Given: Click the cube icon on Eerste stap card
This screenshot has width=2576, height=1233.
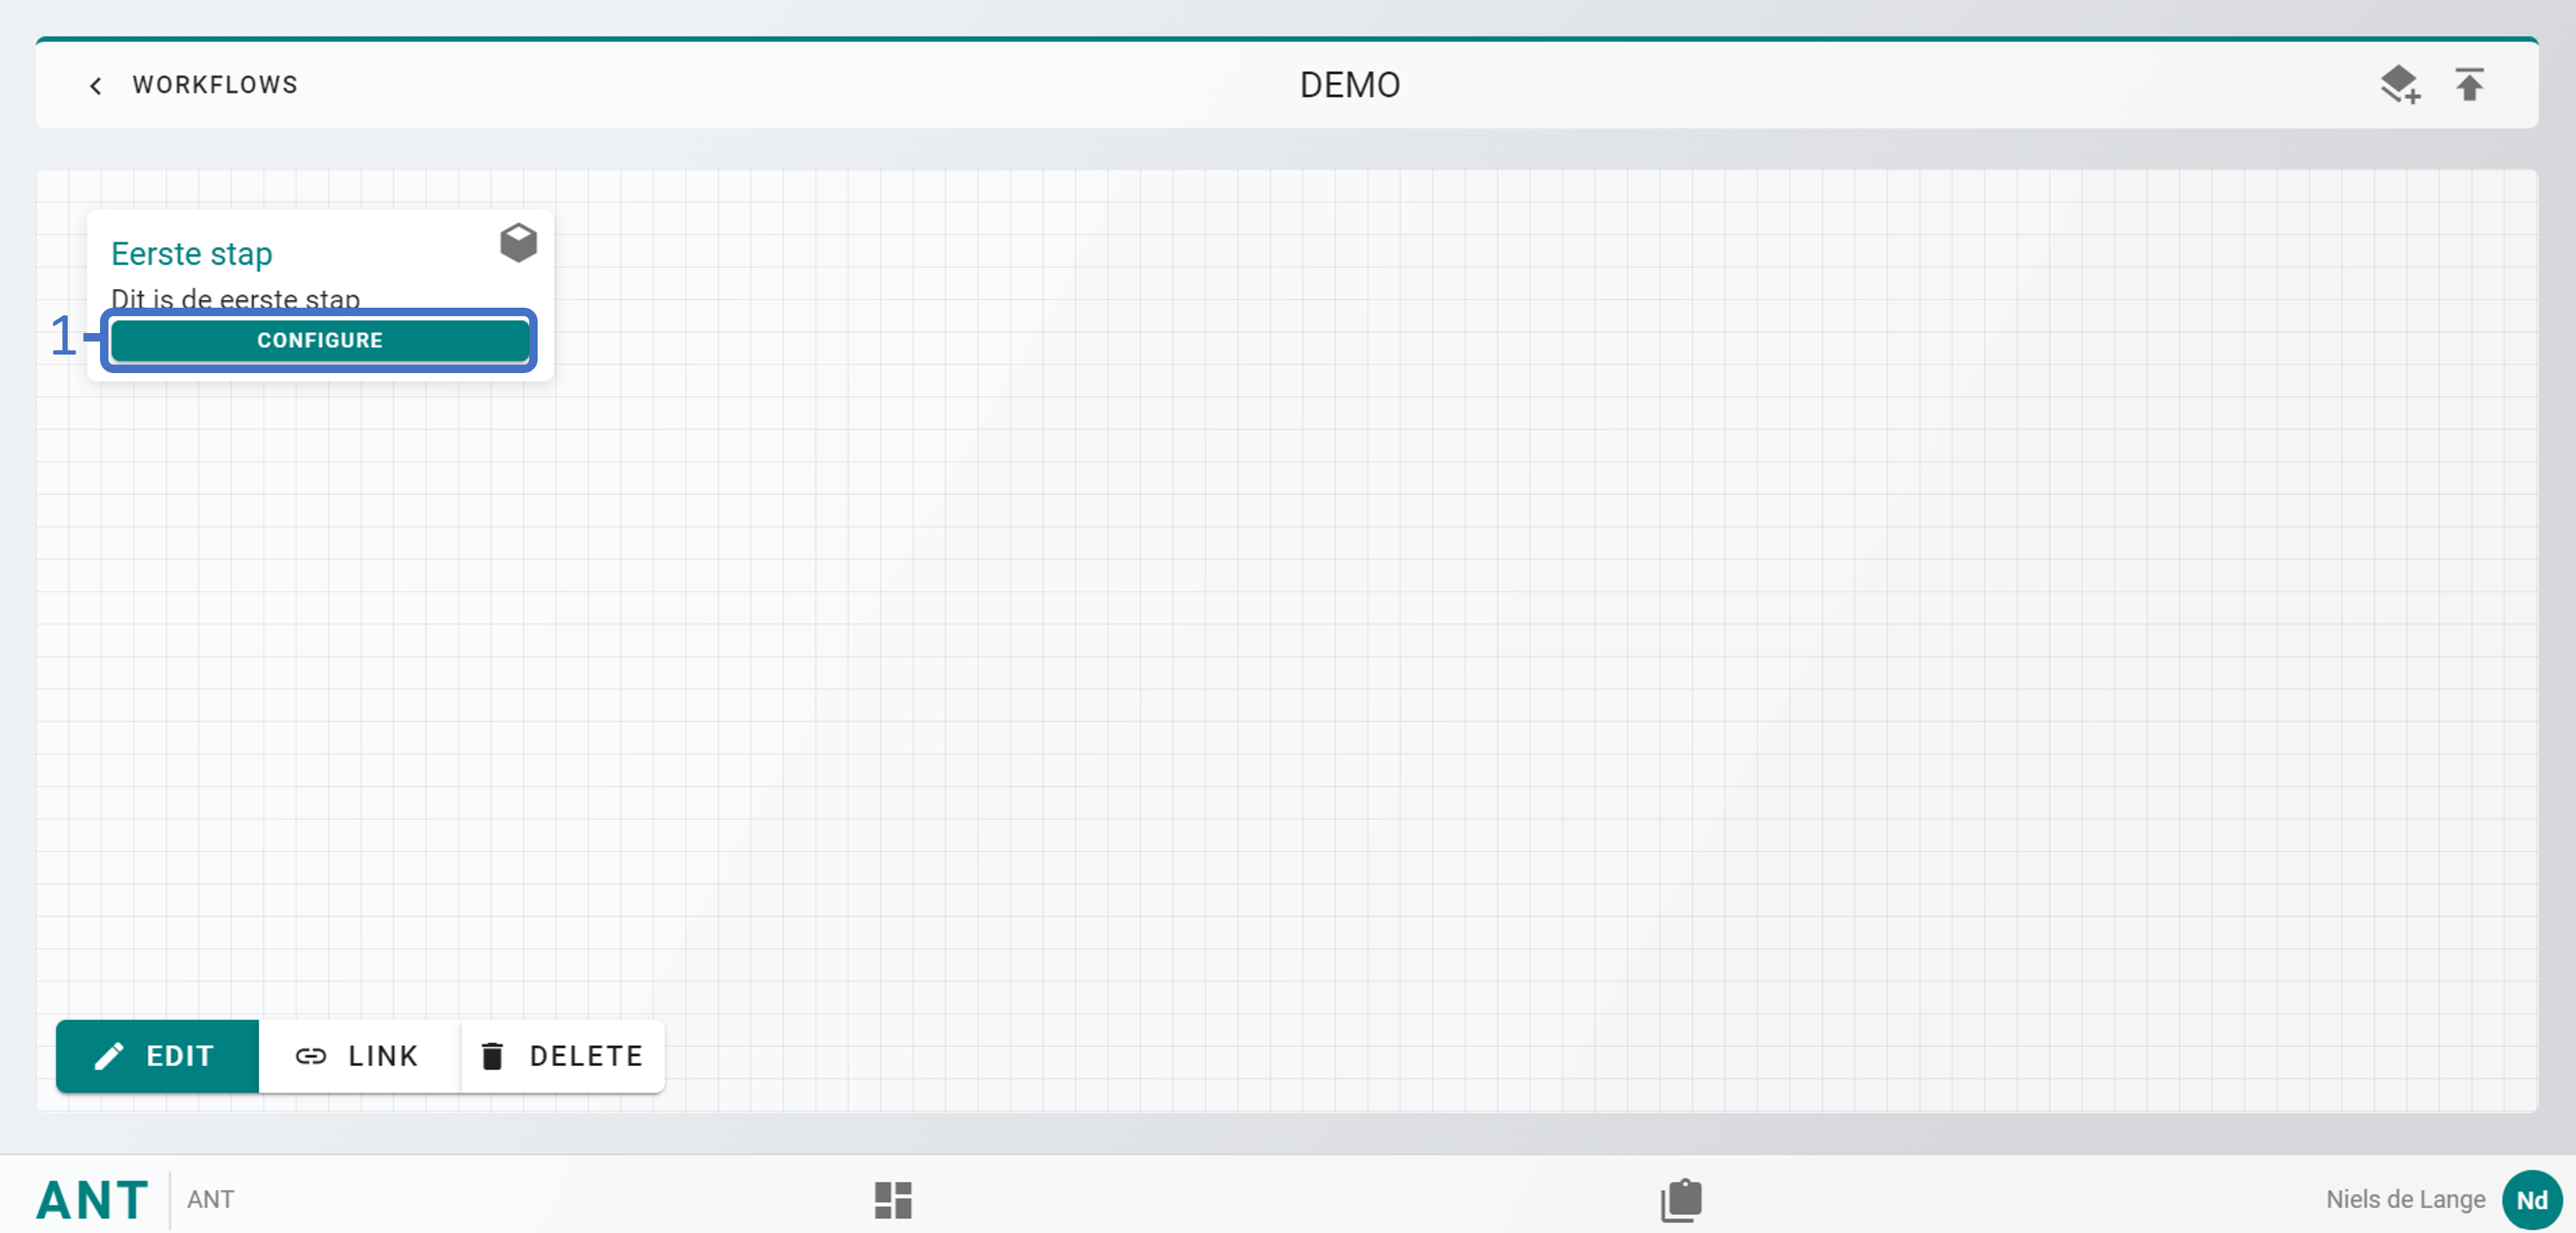Looking at the screenshot, I should coord(518,243).
